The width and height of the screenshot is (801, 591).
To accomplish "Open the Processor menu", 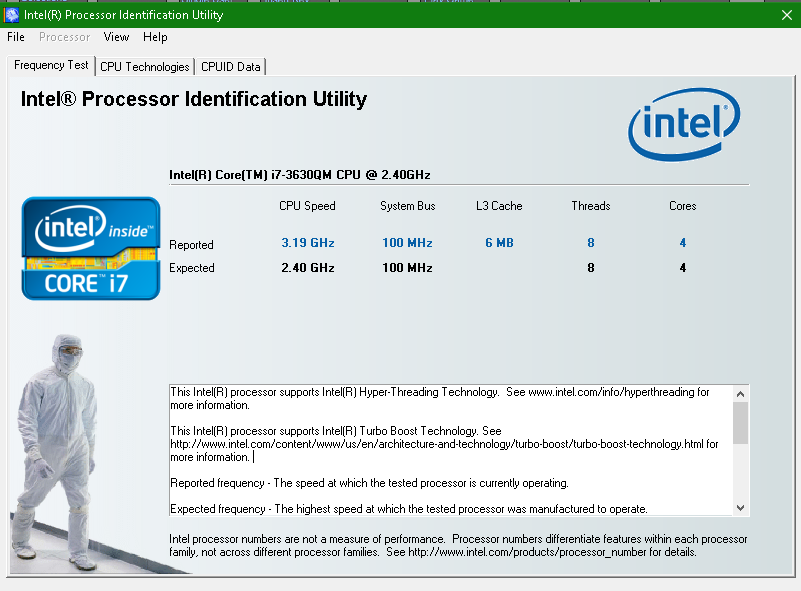I will 64,37.
